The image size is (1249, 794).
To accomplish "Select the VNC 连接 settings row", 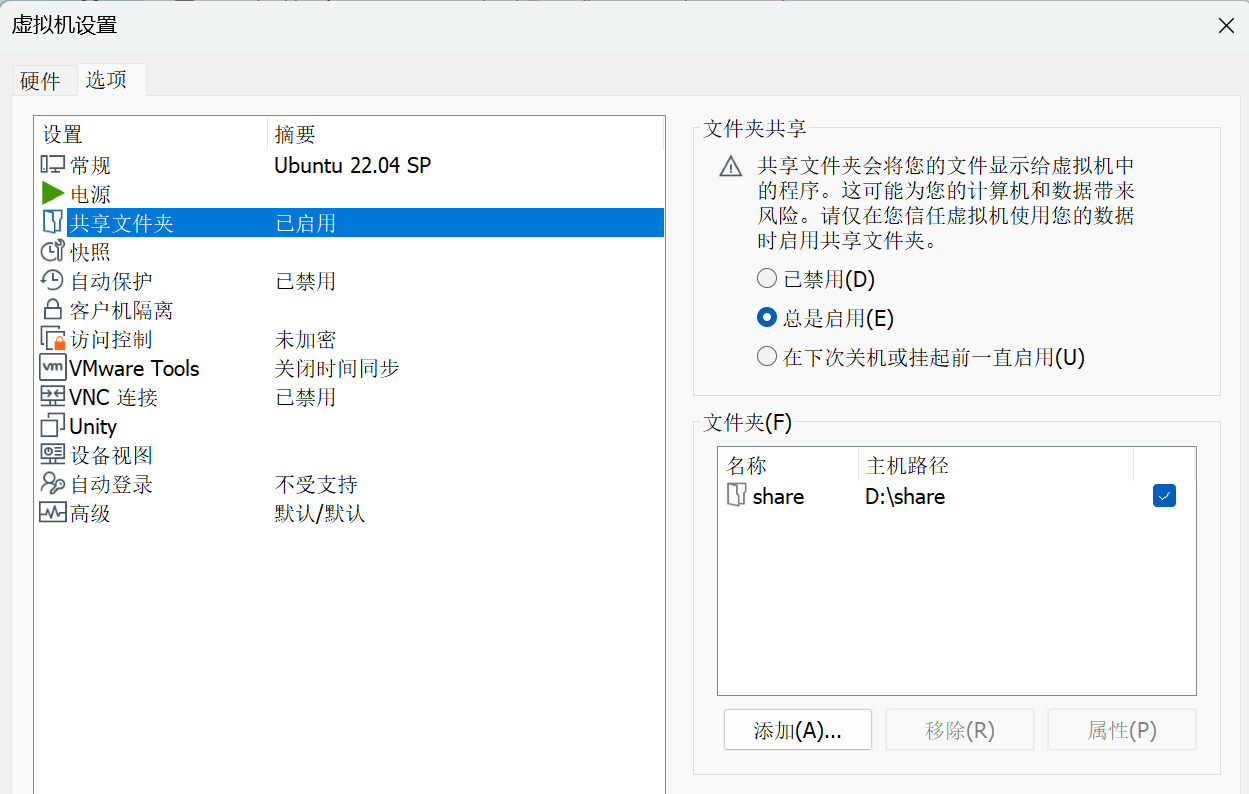I will [350, 397].
